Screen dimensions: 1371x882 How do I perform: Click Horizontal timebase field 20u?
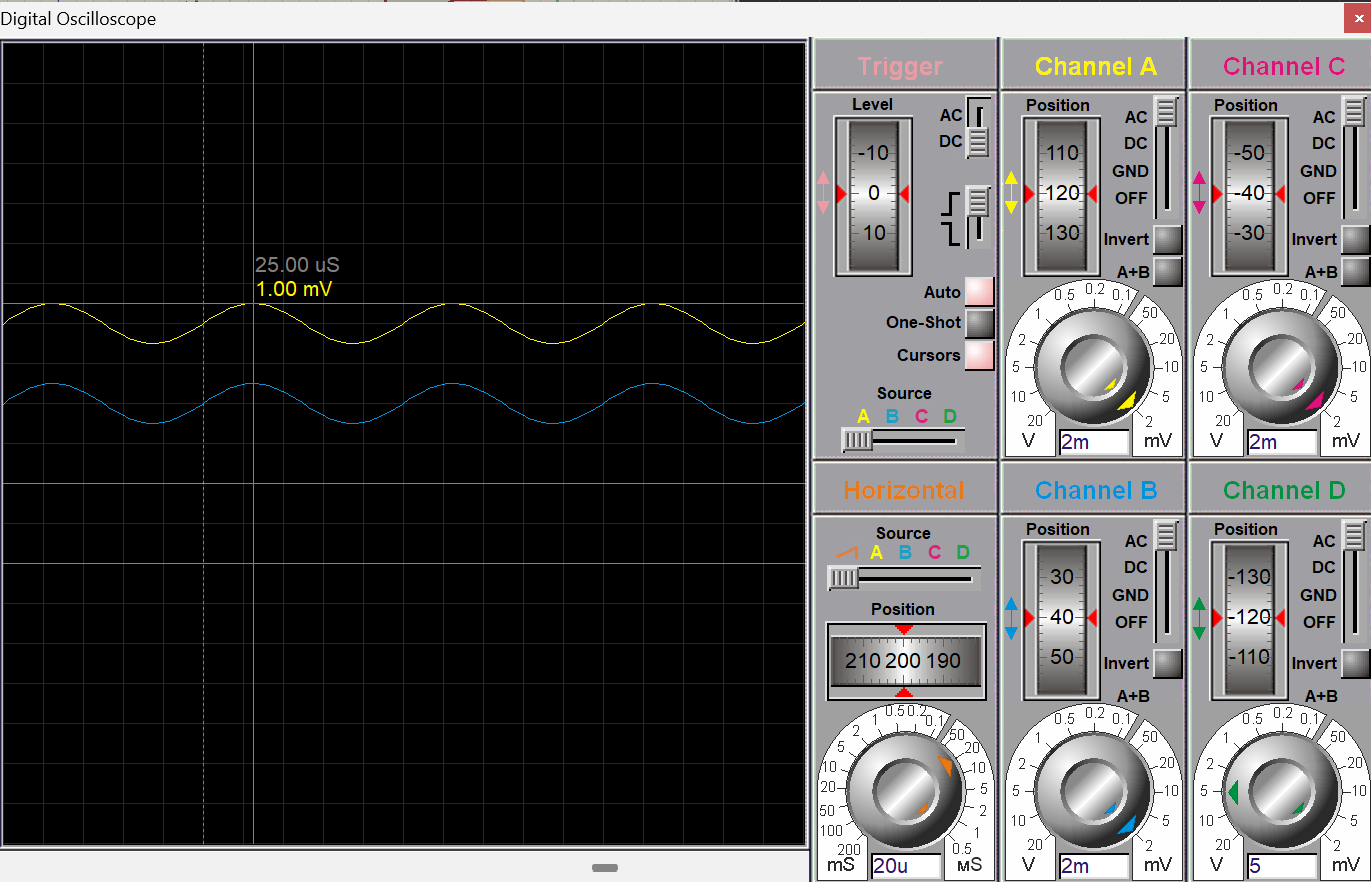(906, 866)
